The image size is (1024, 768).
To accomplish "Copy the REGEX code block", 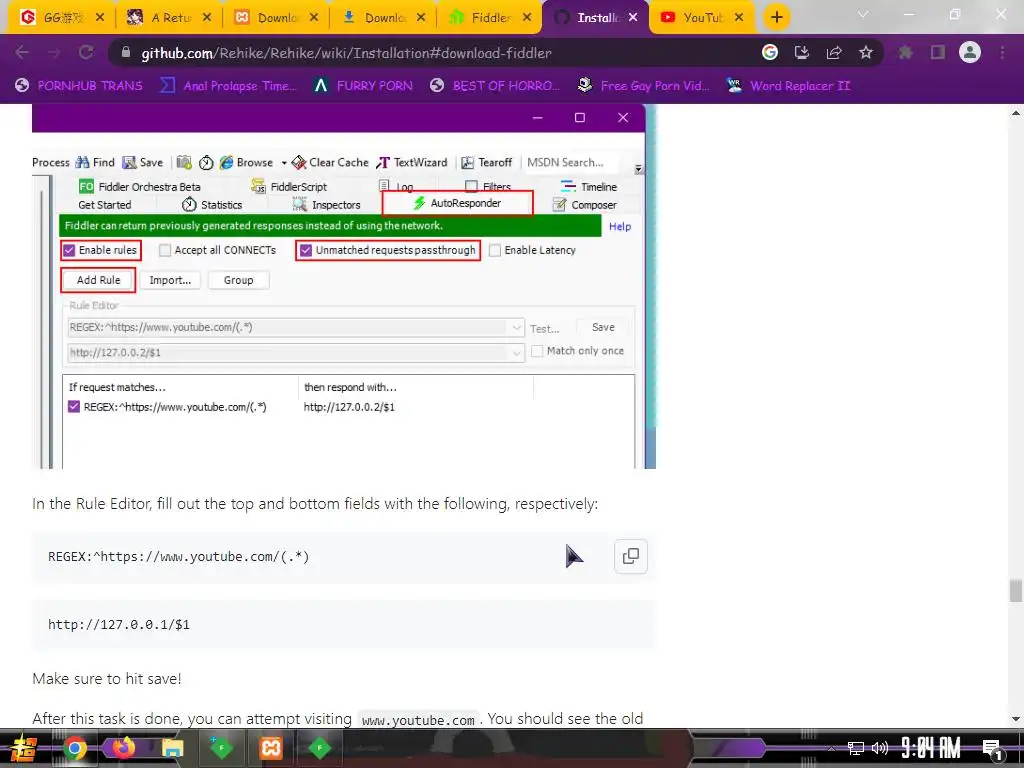I will (x=631, y=556).
